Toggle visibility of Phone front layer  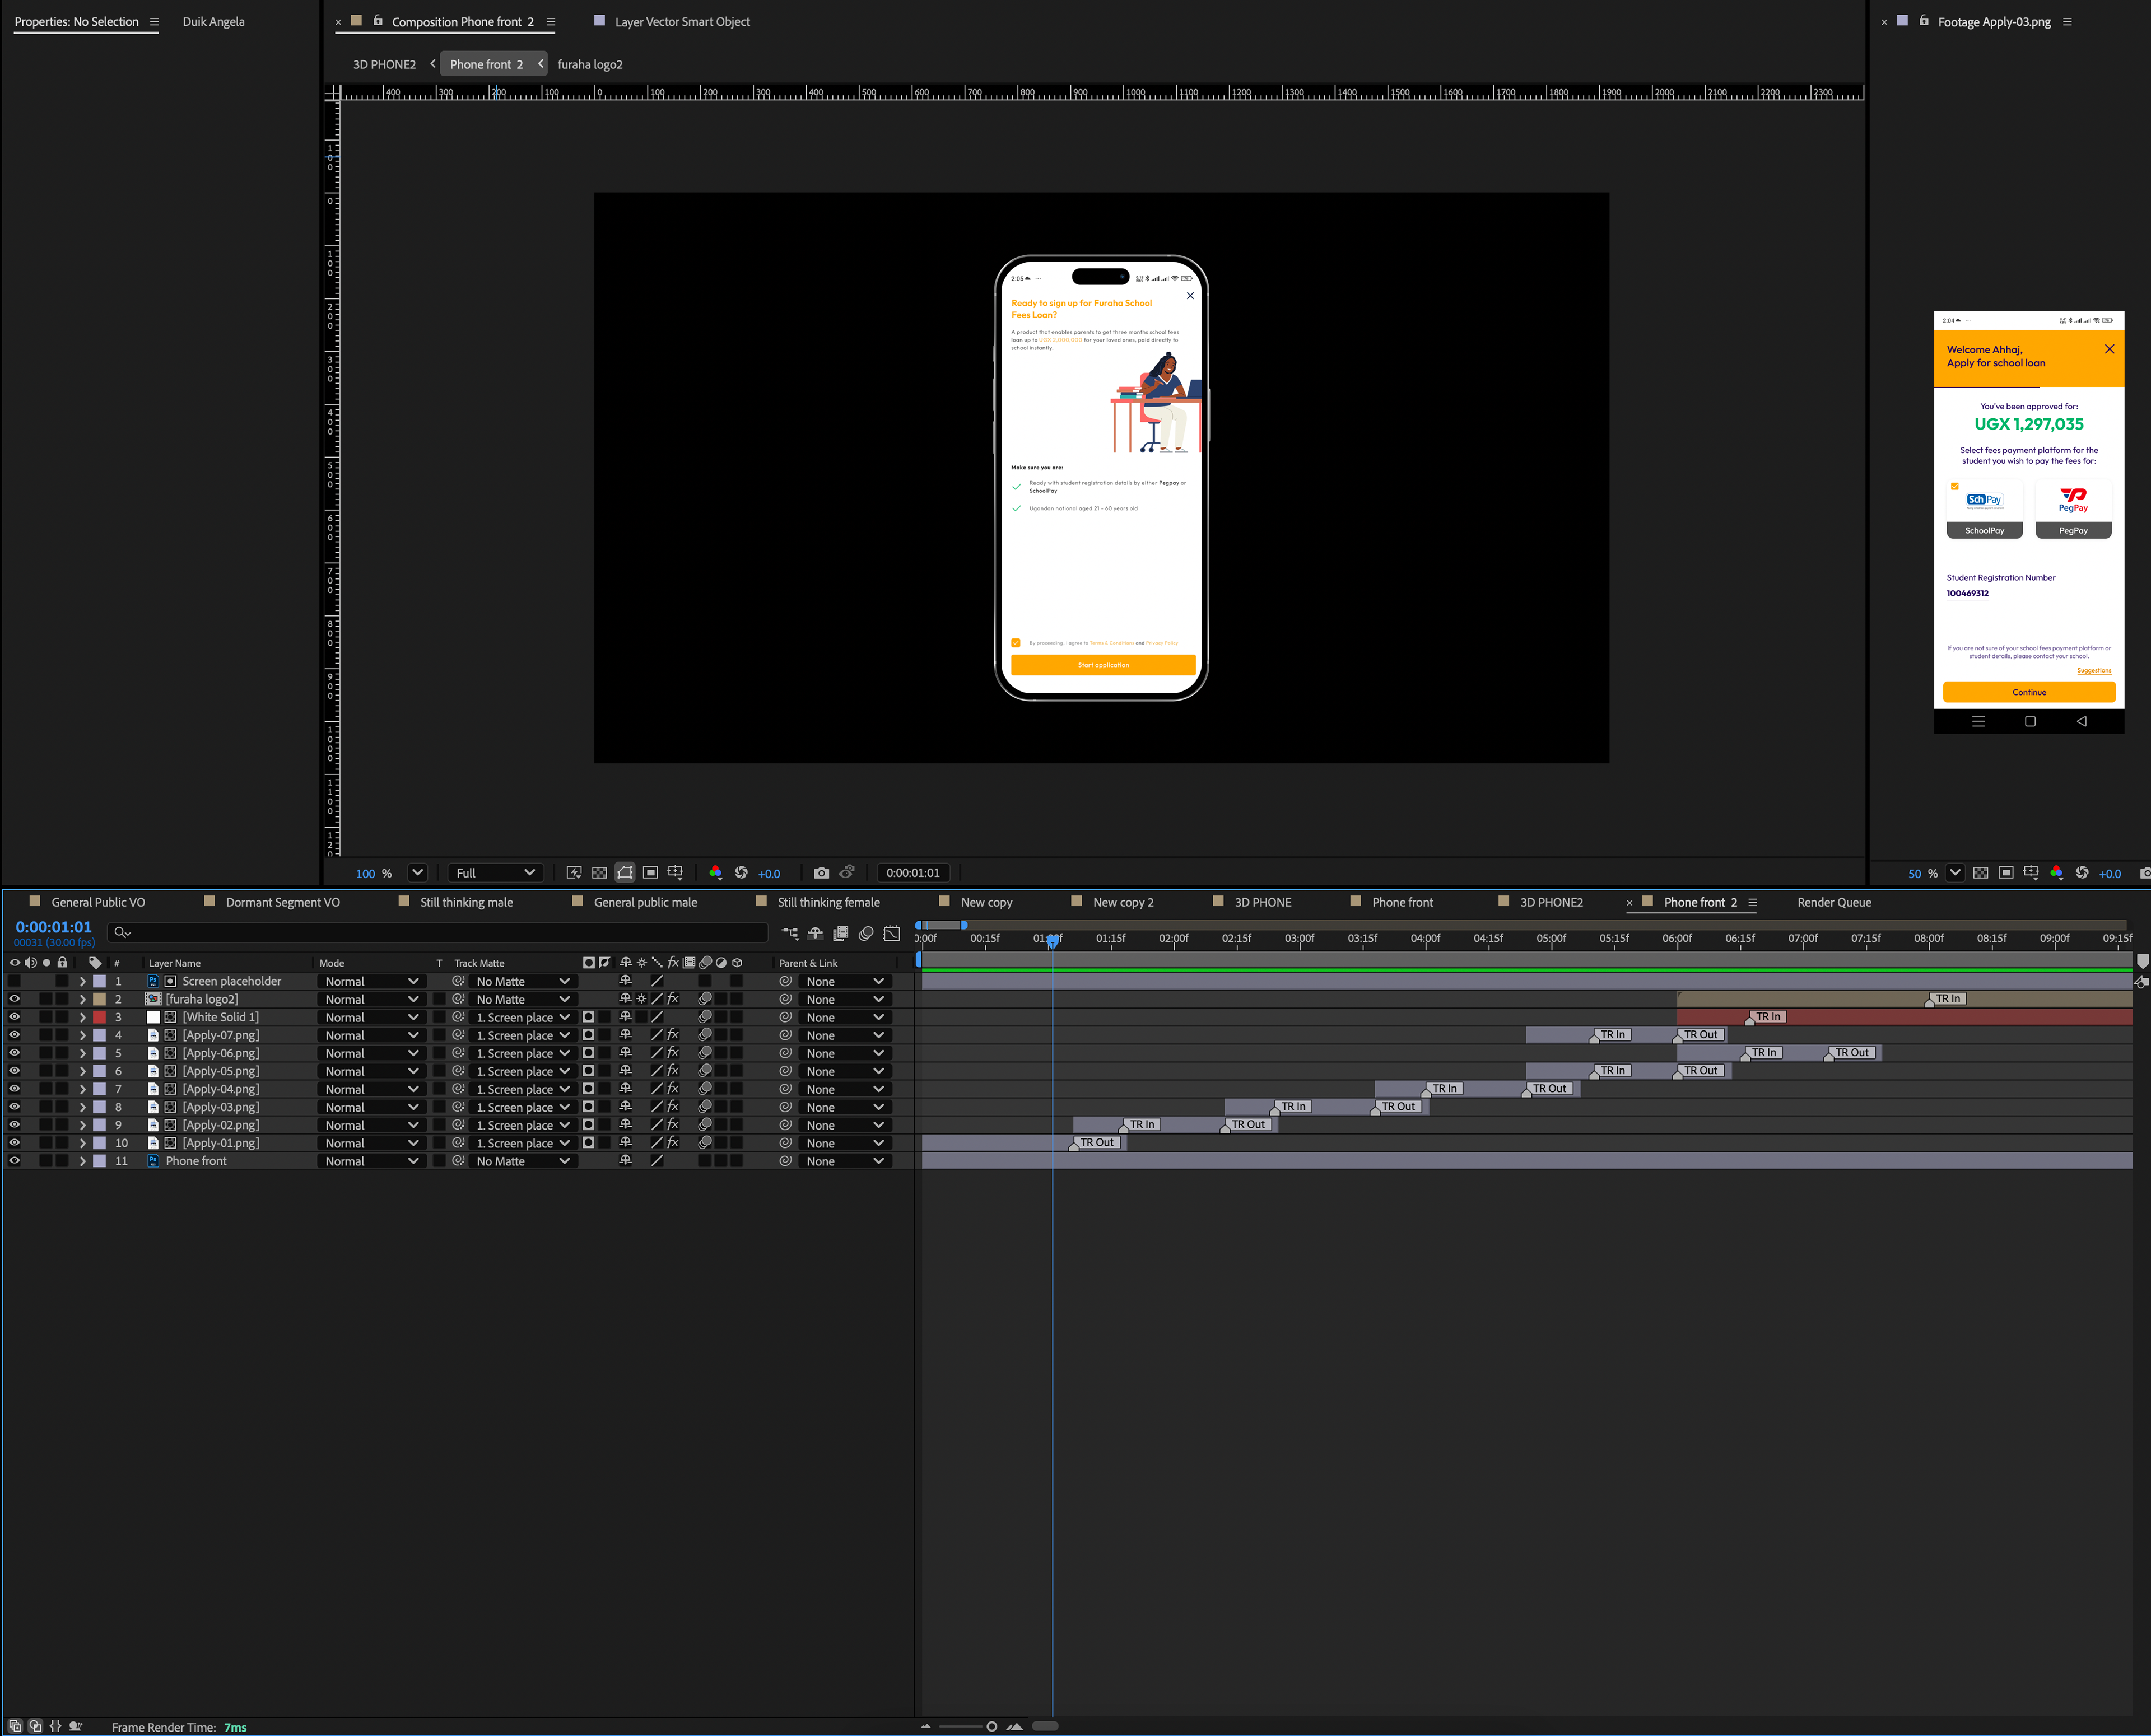(14, 1161)
